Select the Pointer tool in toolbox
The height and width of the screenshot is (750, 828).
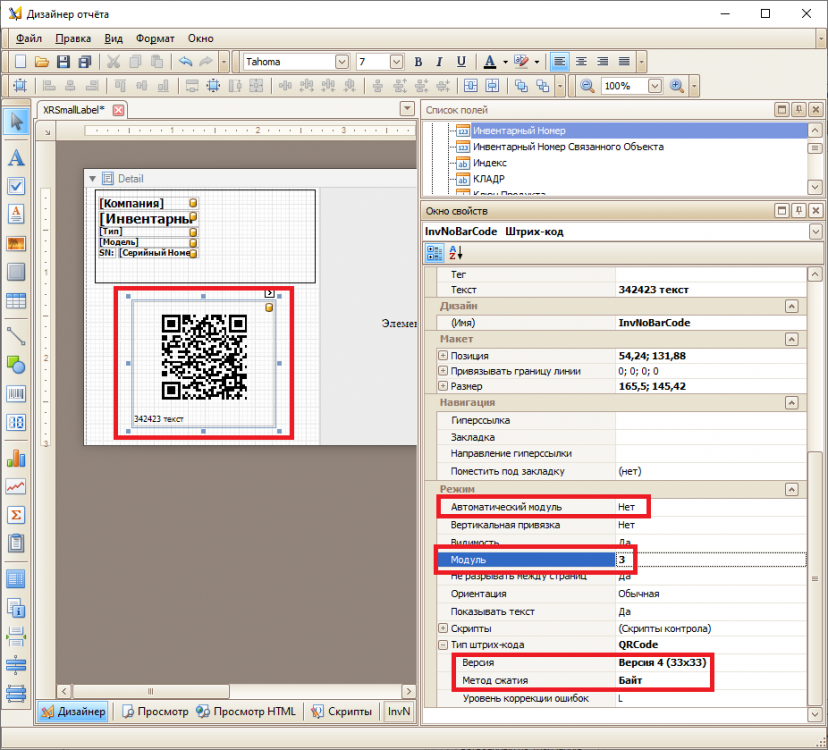click(x=16, y=121)
